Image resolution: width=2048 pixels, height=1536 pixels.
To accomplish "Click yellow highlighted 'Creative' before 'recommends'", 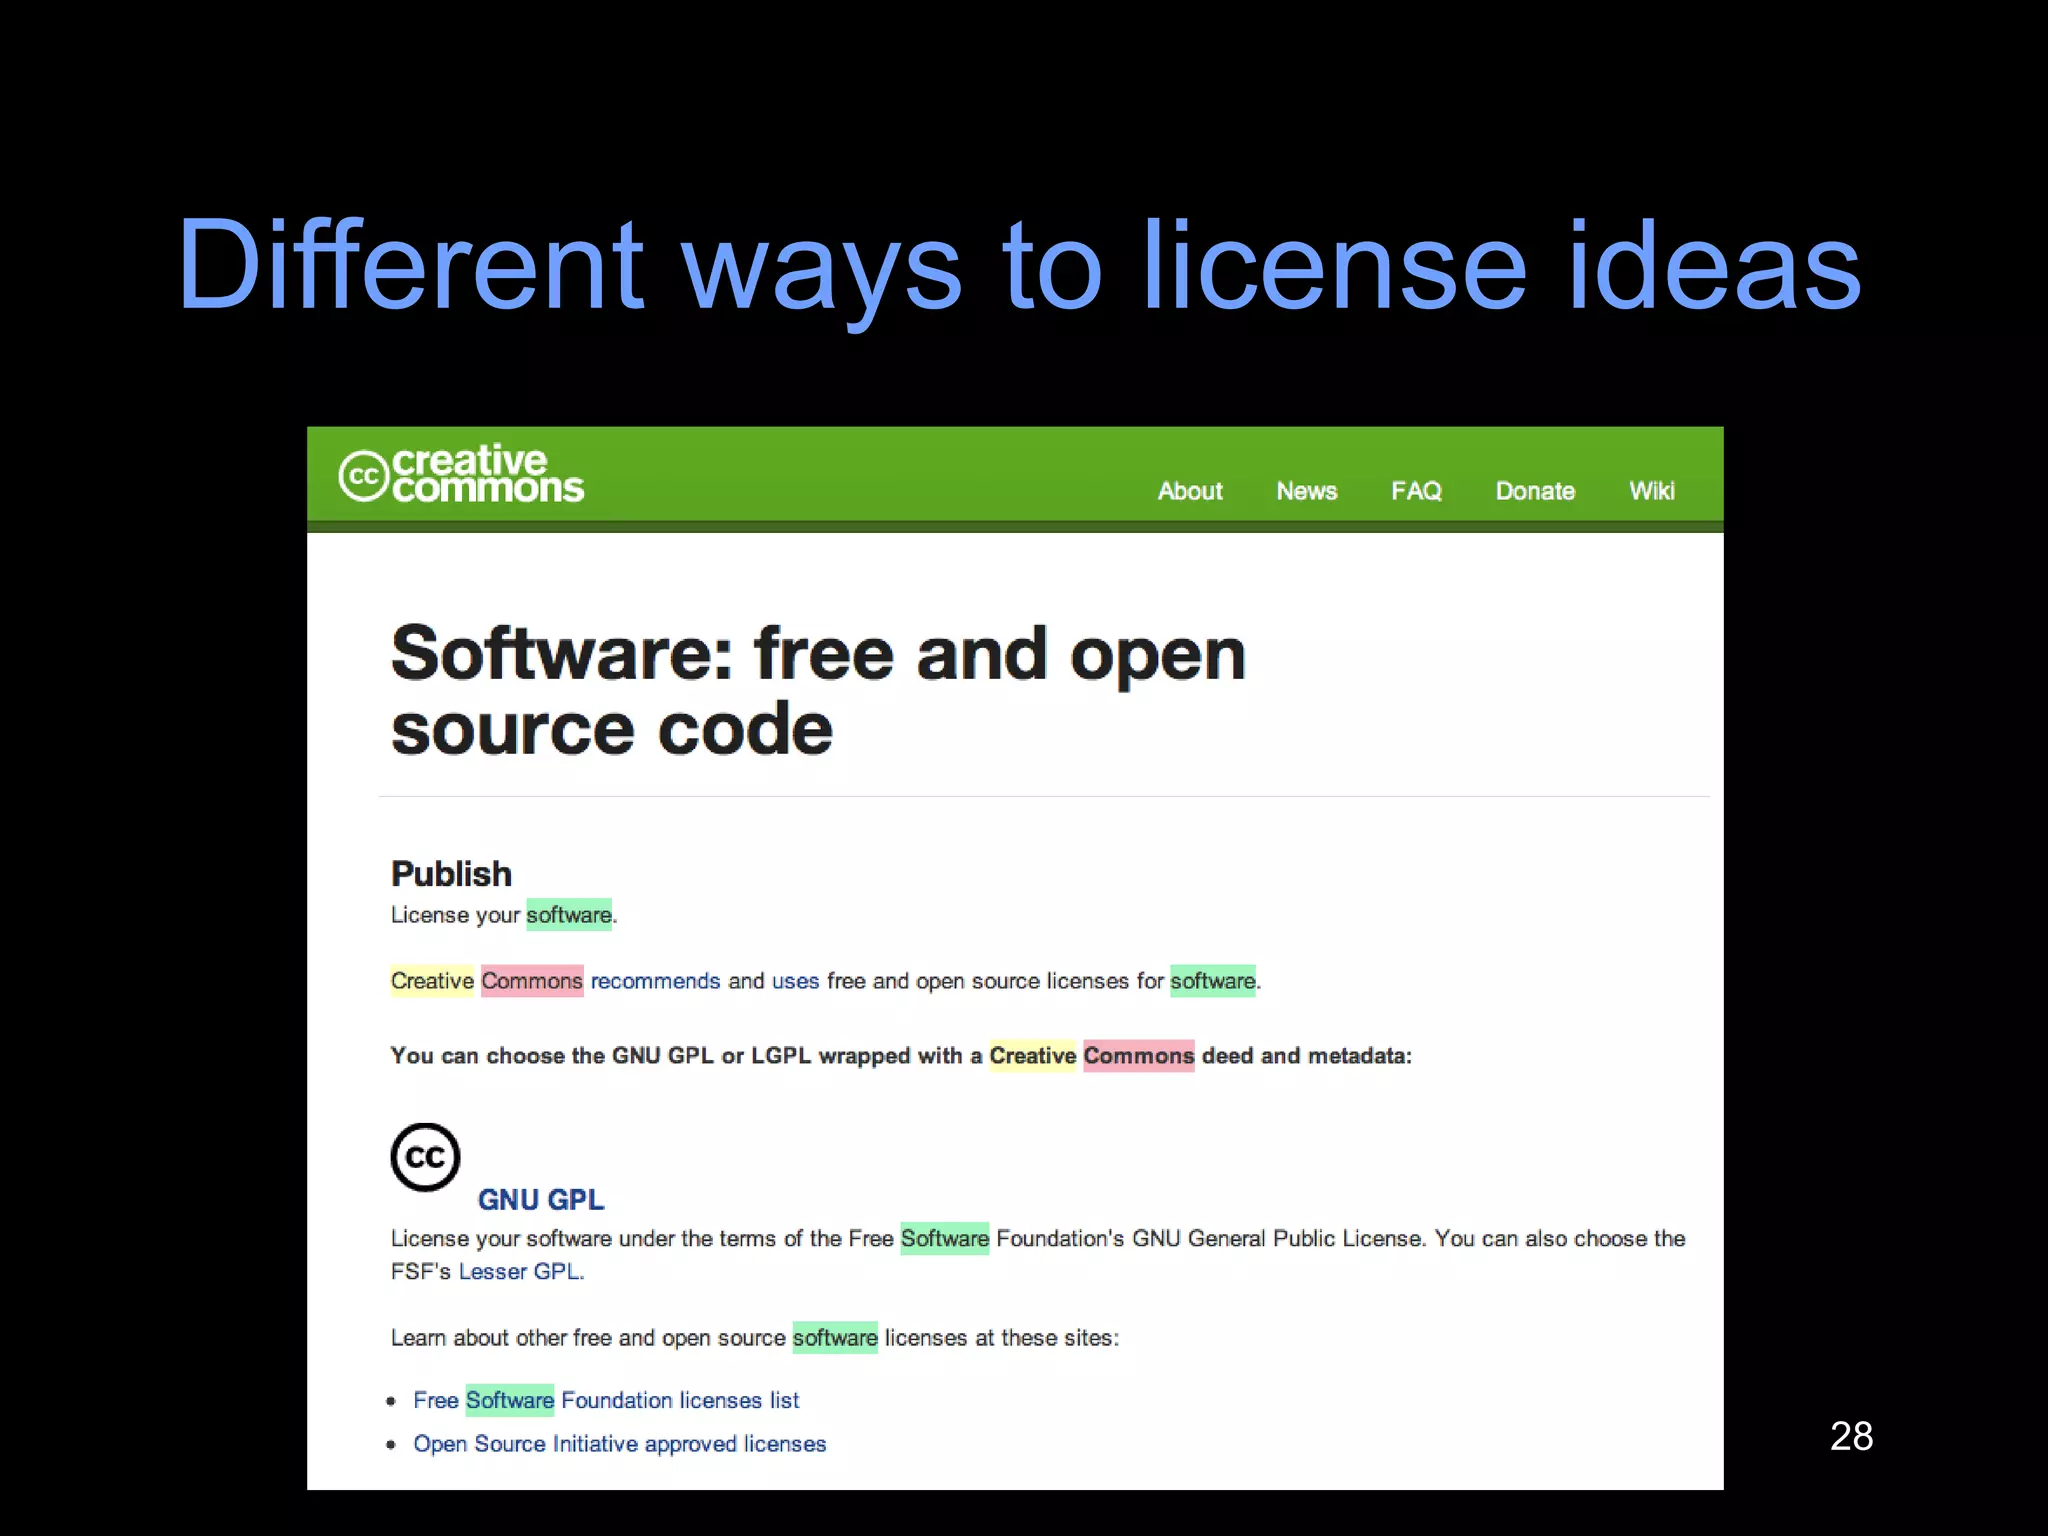I will [x=432, y=981].
